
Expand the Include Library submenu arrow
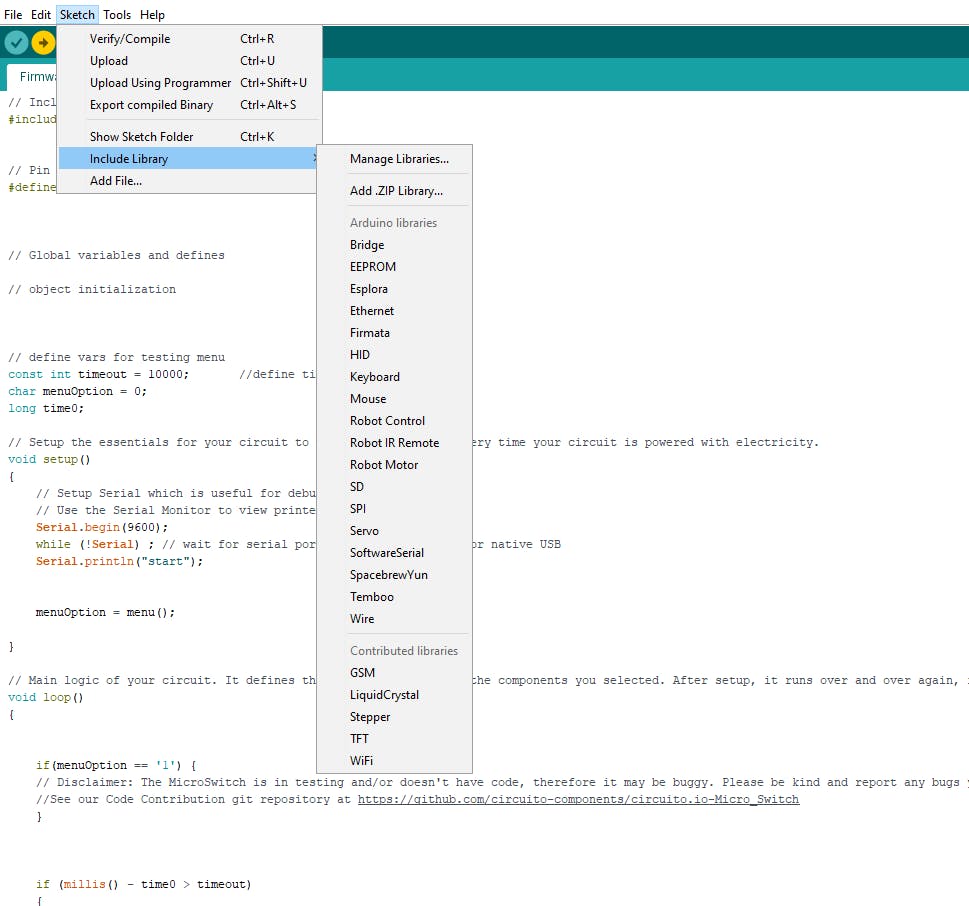(314, 159)
